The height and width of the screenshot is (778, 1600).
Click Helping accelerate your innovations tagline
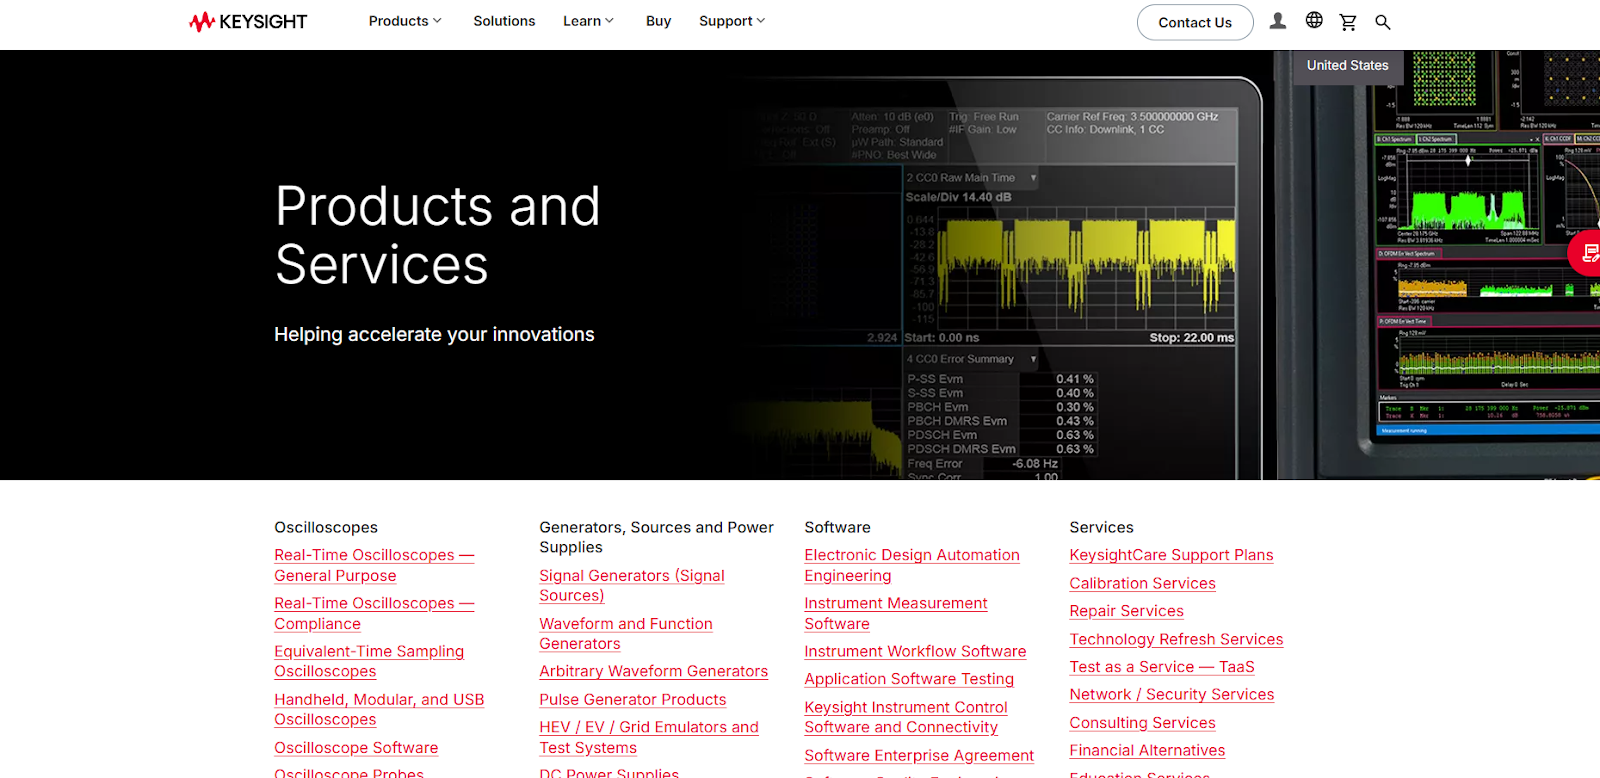pyautogui.click(x=434, y=334)
